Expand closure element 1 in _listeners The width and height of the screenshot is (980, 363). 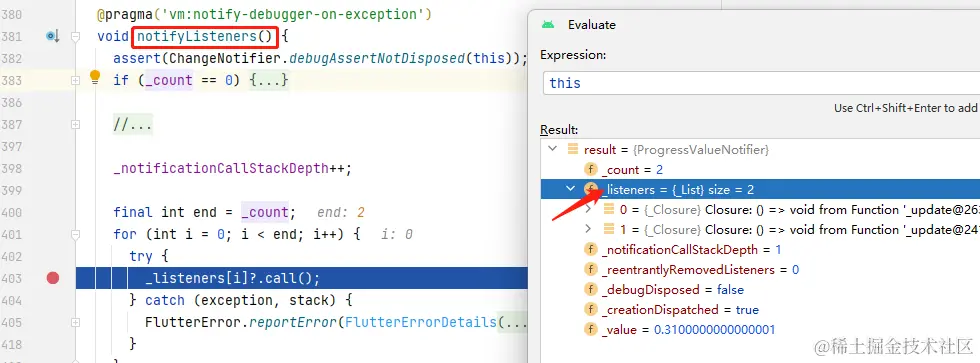click(588, 229)
